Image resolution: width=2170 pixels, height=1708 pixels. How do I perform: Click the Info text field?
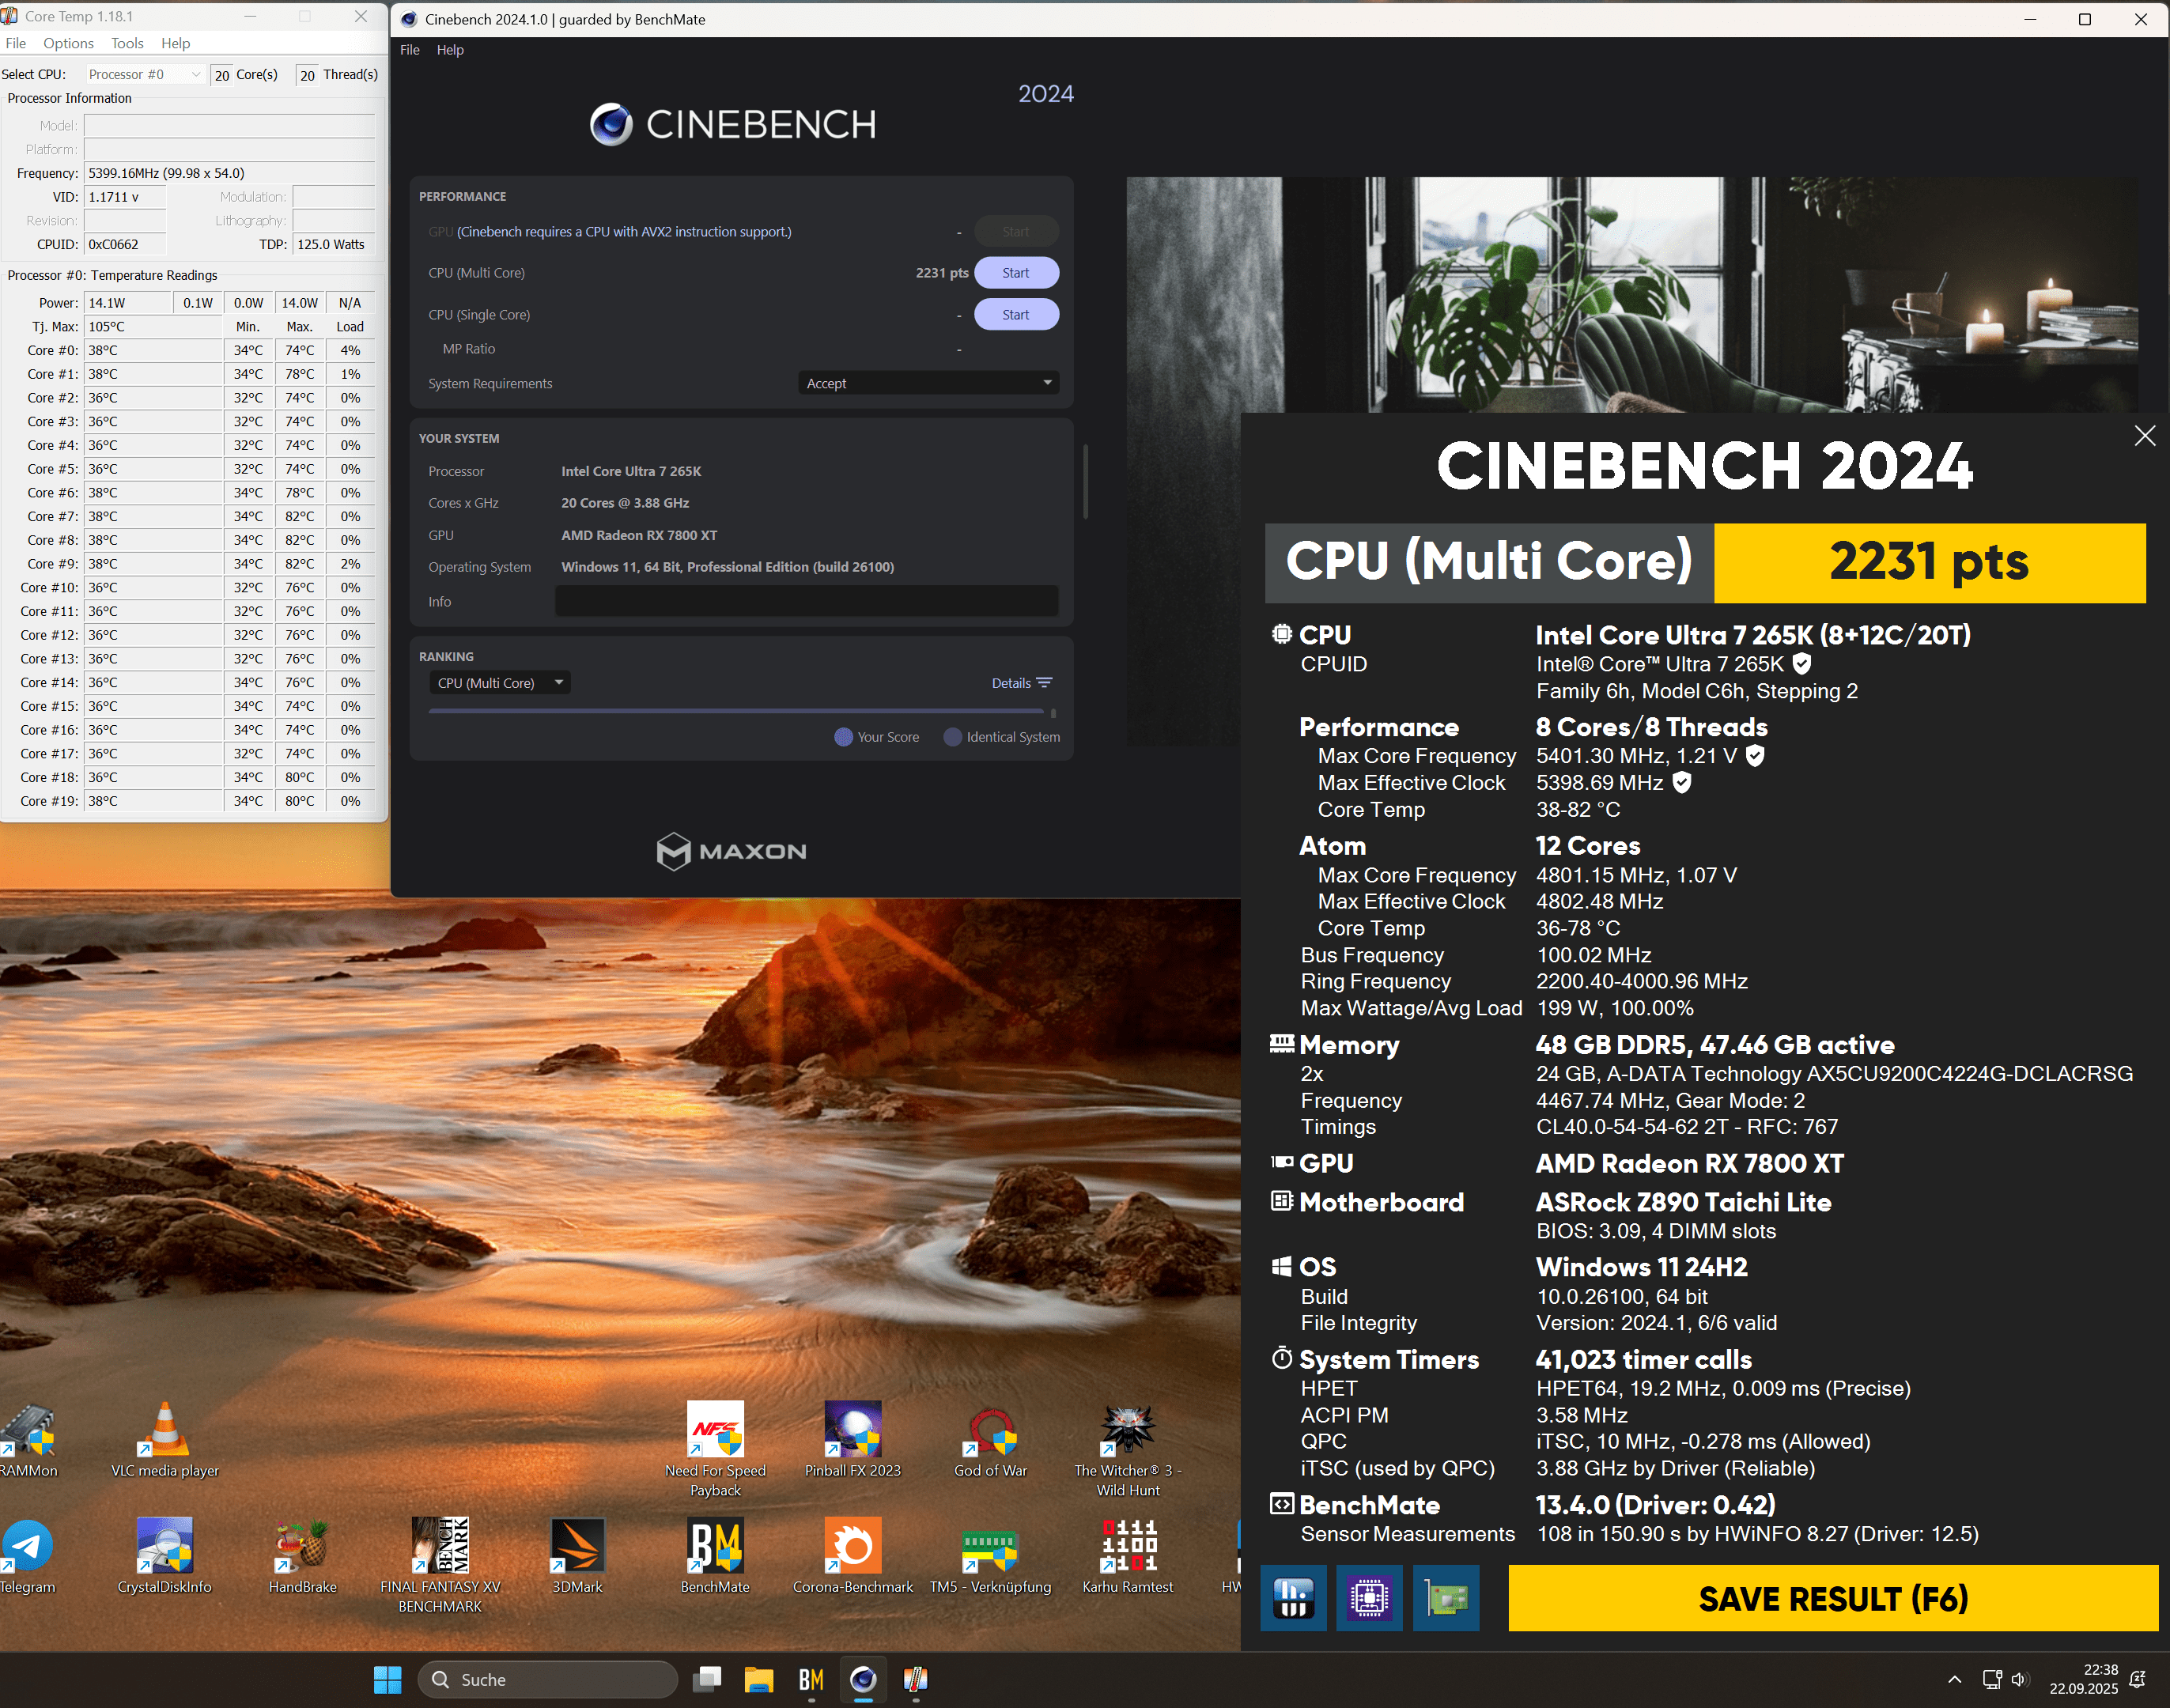click(x=806, y=602)
